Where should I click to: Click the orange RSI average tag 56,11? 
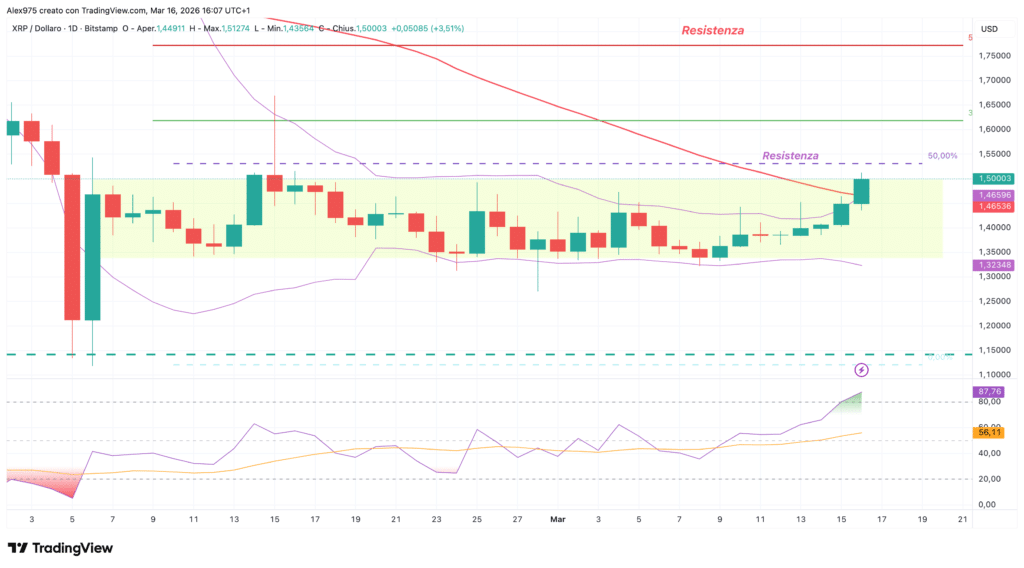pos(989,432)
